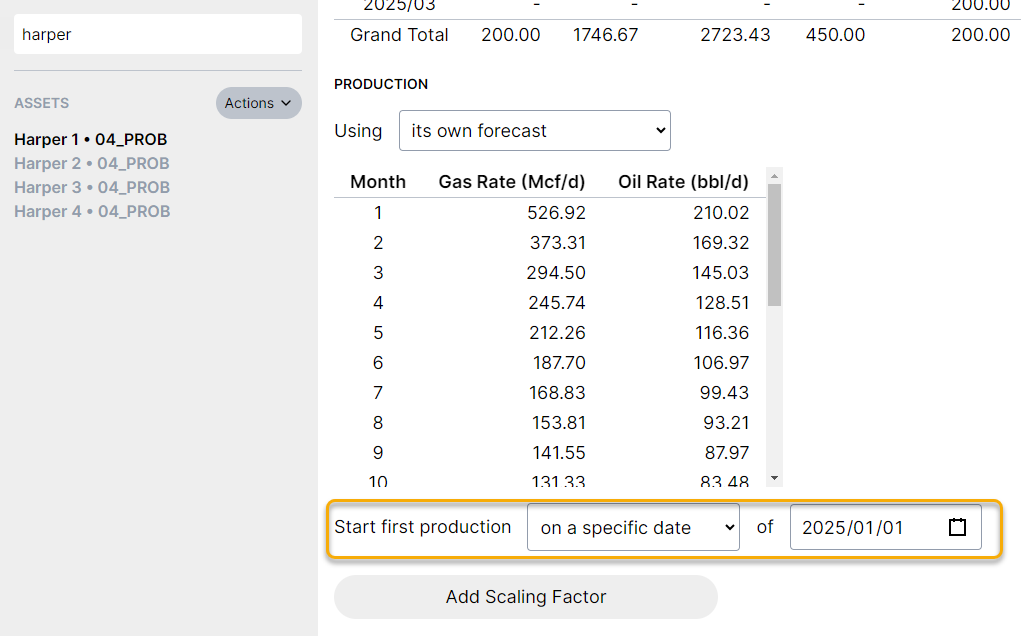
Task: Select the 526.92 gas rate cell
Action: 556,212
